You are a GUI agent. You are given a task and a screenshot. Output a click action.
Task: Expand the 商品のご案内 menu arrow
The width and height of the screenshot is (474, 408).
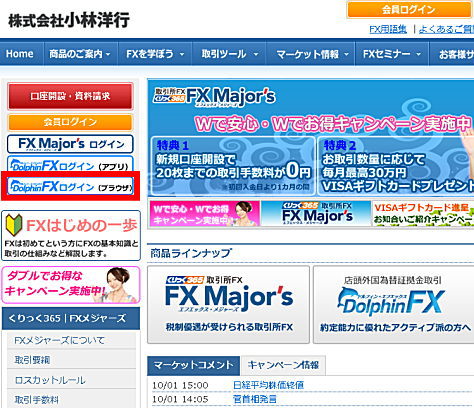108,54
